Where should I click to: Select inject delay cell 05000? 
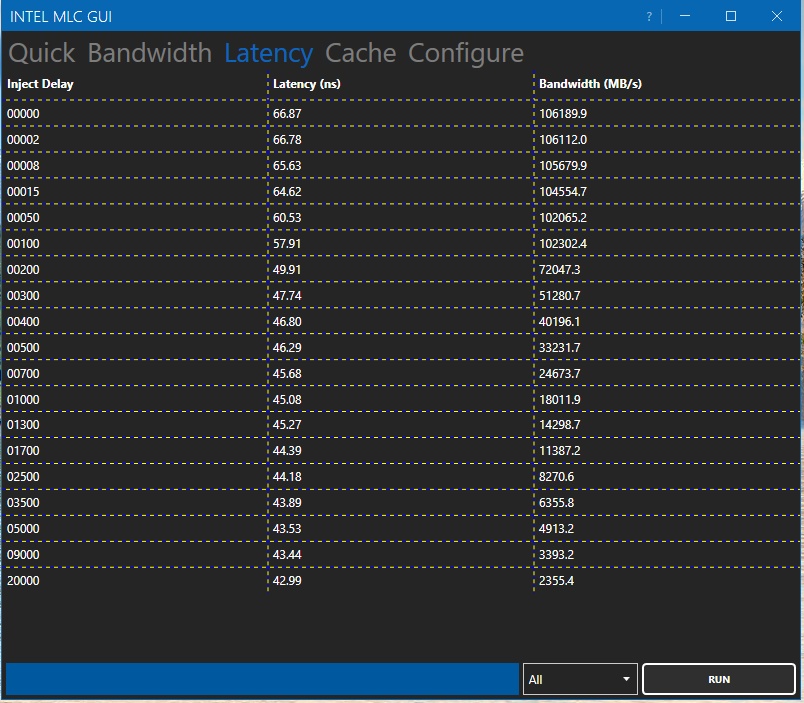(23, 529)
